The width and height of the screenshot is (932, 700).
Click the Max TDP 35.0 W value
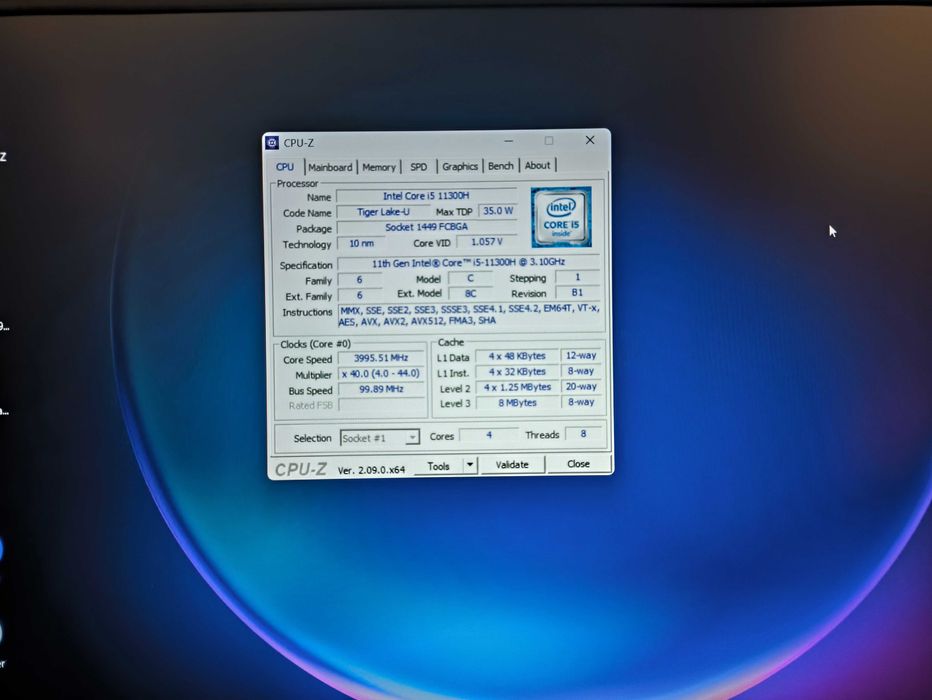click(498, 211)
